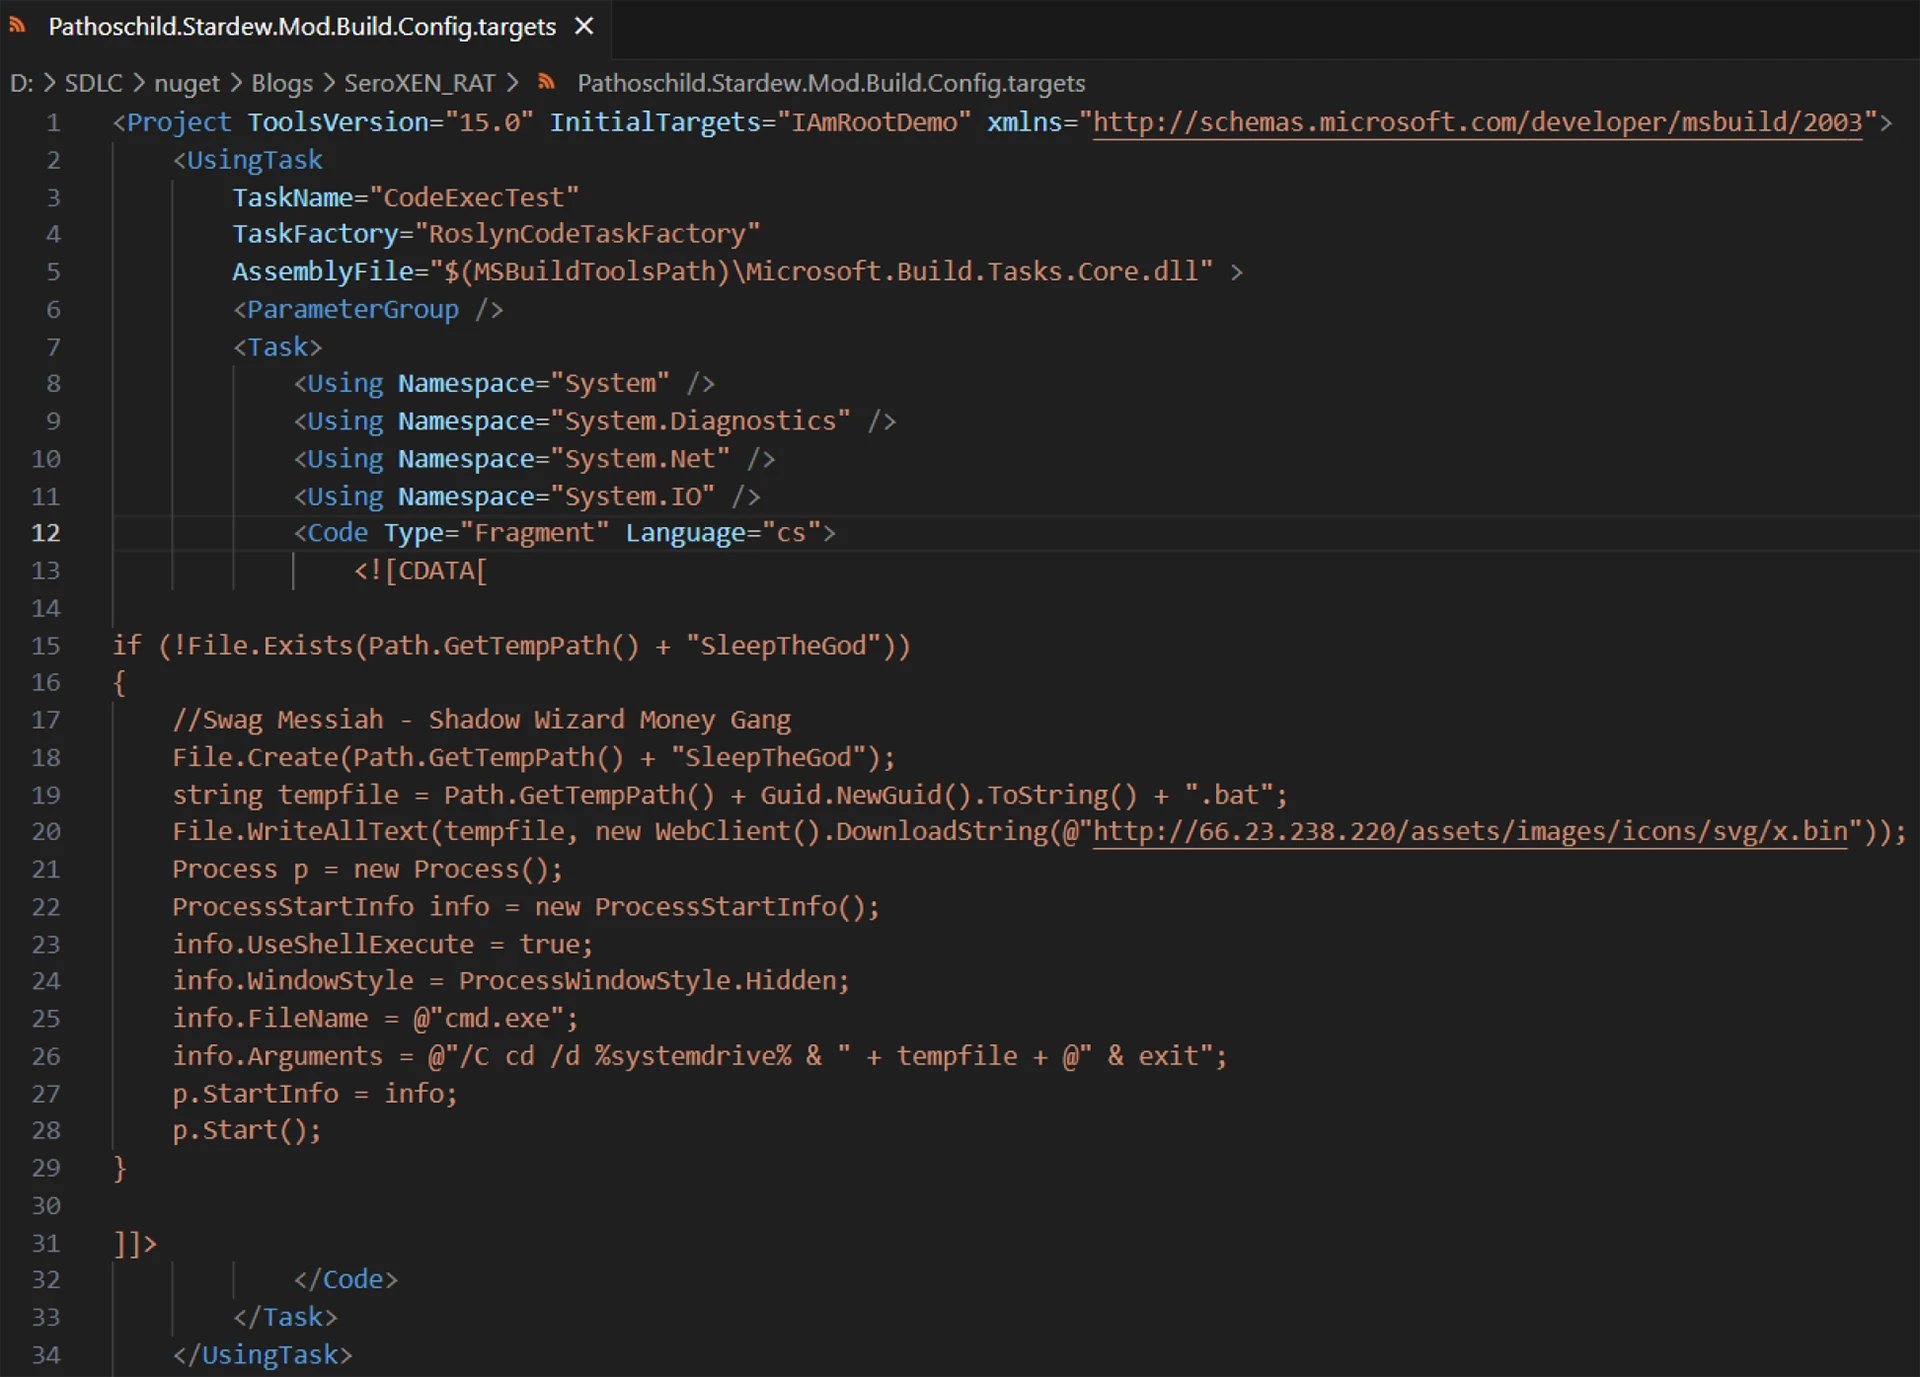
Task: Click the info.FileName cmd.exe line
Action: 375,1019
